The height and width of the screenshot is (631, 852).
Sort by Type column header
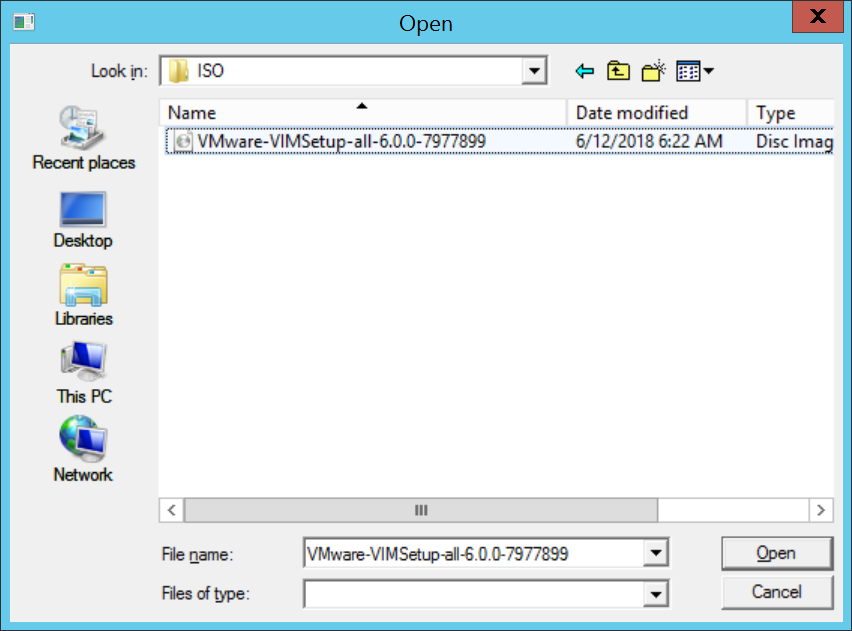(791, 113)
